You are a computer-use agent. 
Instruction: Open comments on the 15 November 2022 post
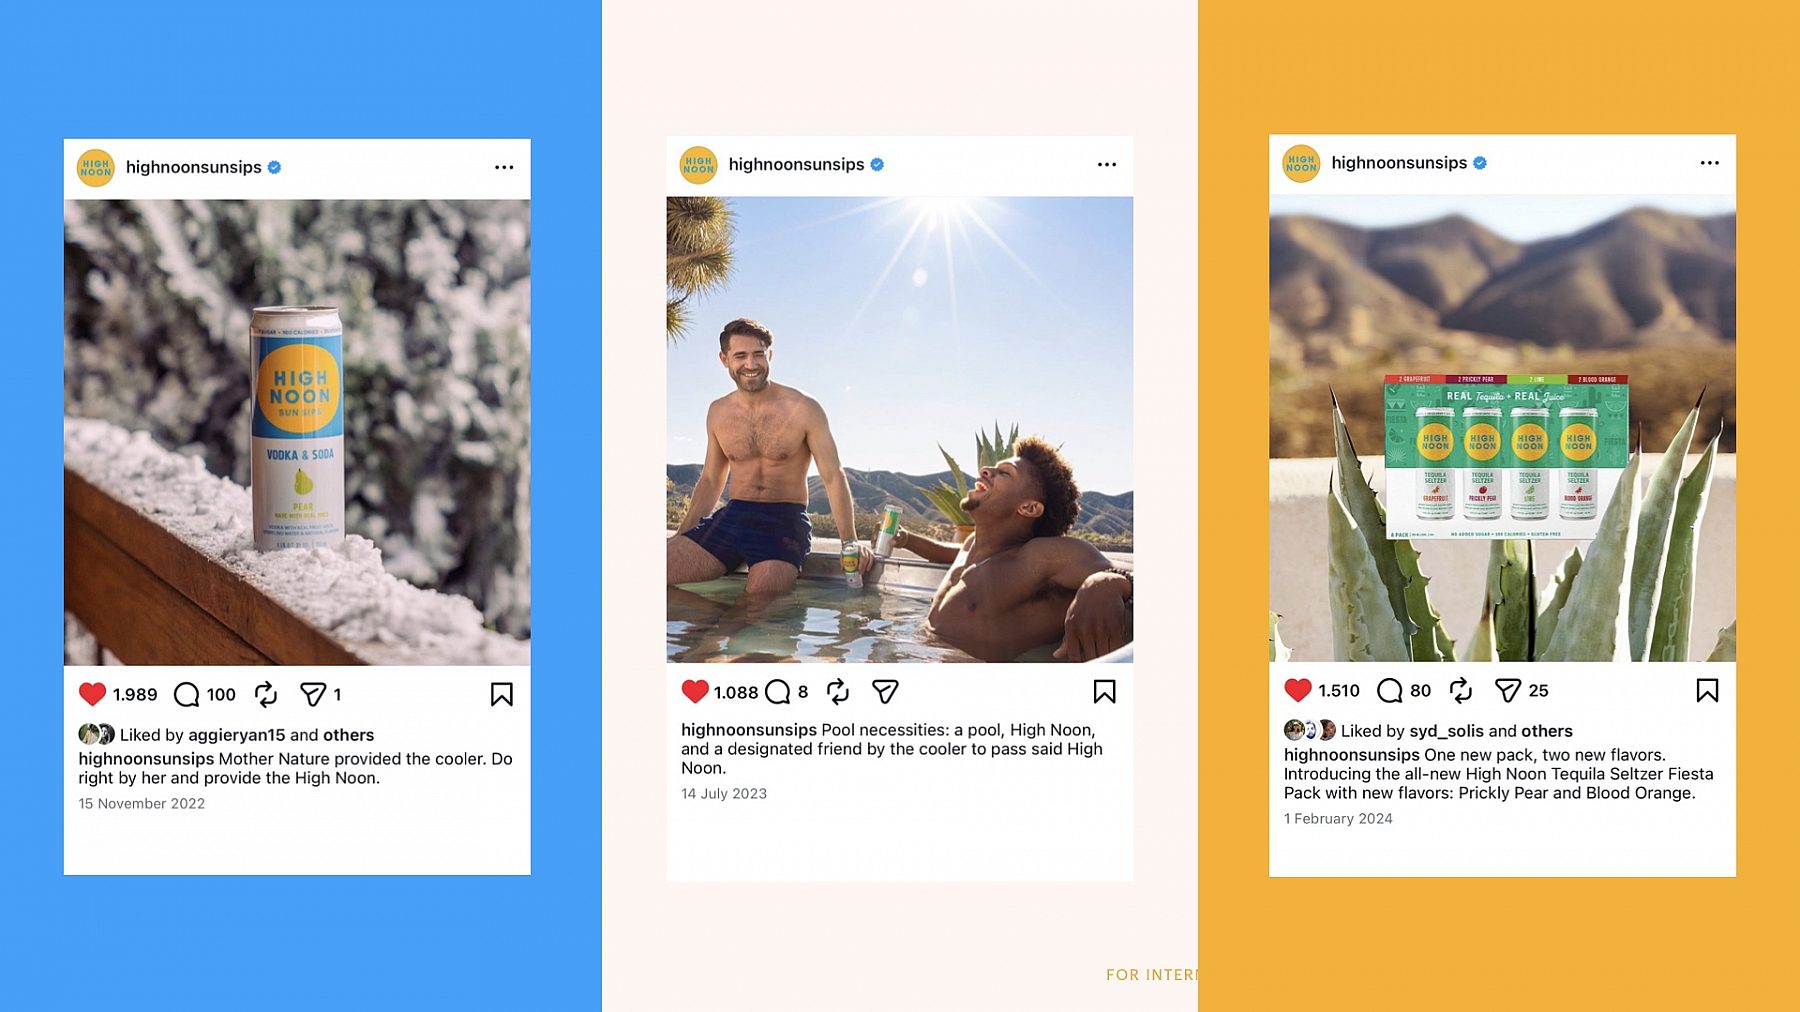(x=187, y=694)
